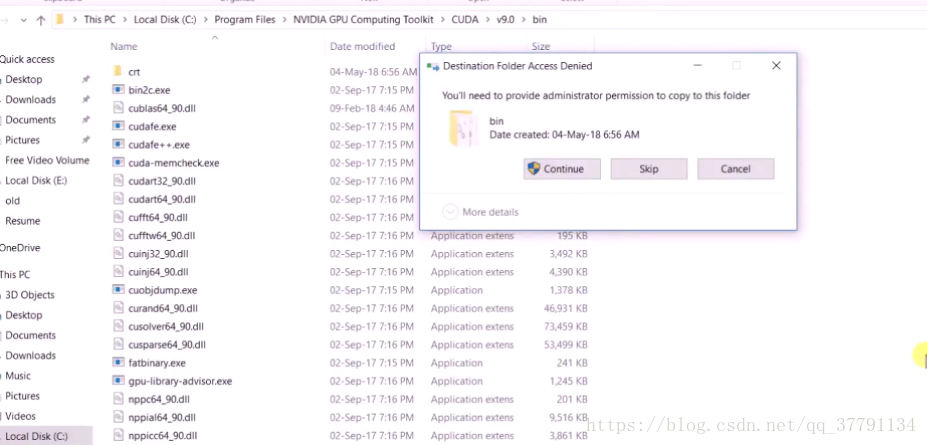Select This PC in navigation pane

click(x=15, y=274)
